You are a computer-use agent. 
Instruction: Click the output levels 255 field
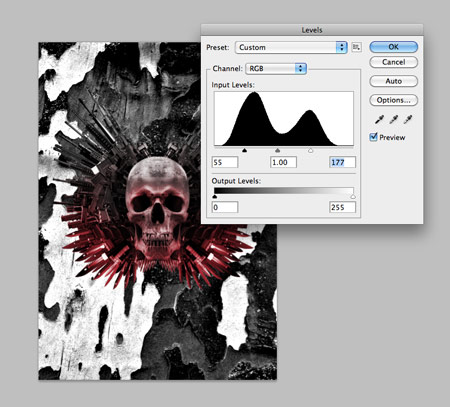[x=342, y=207]
